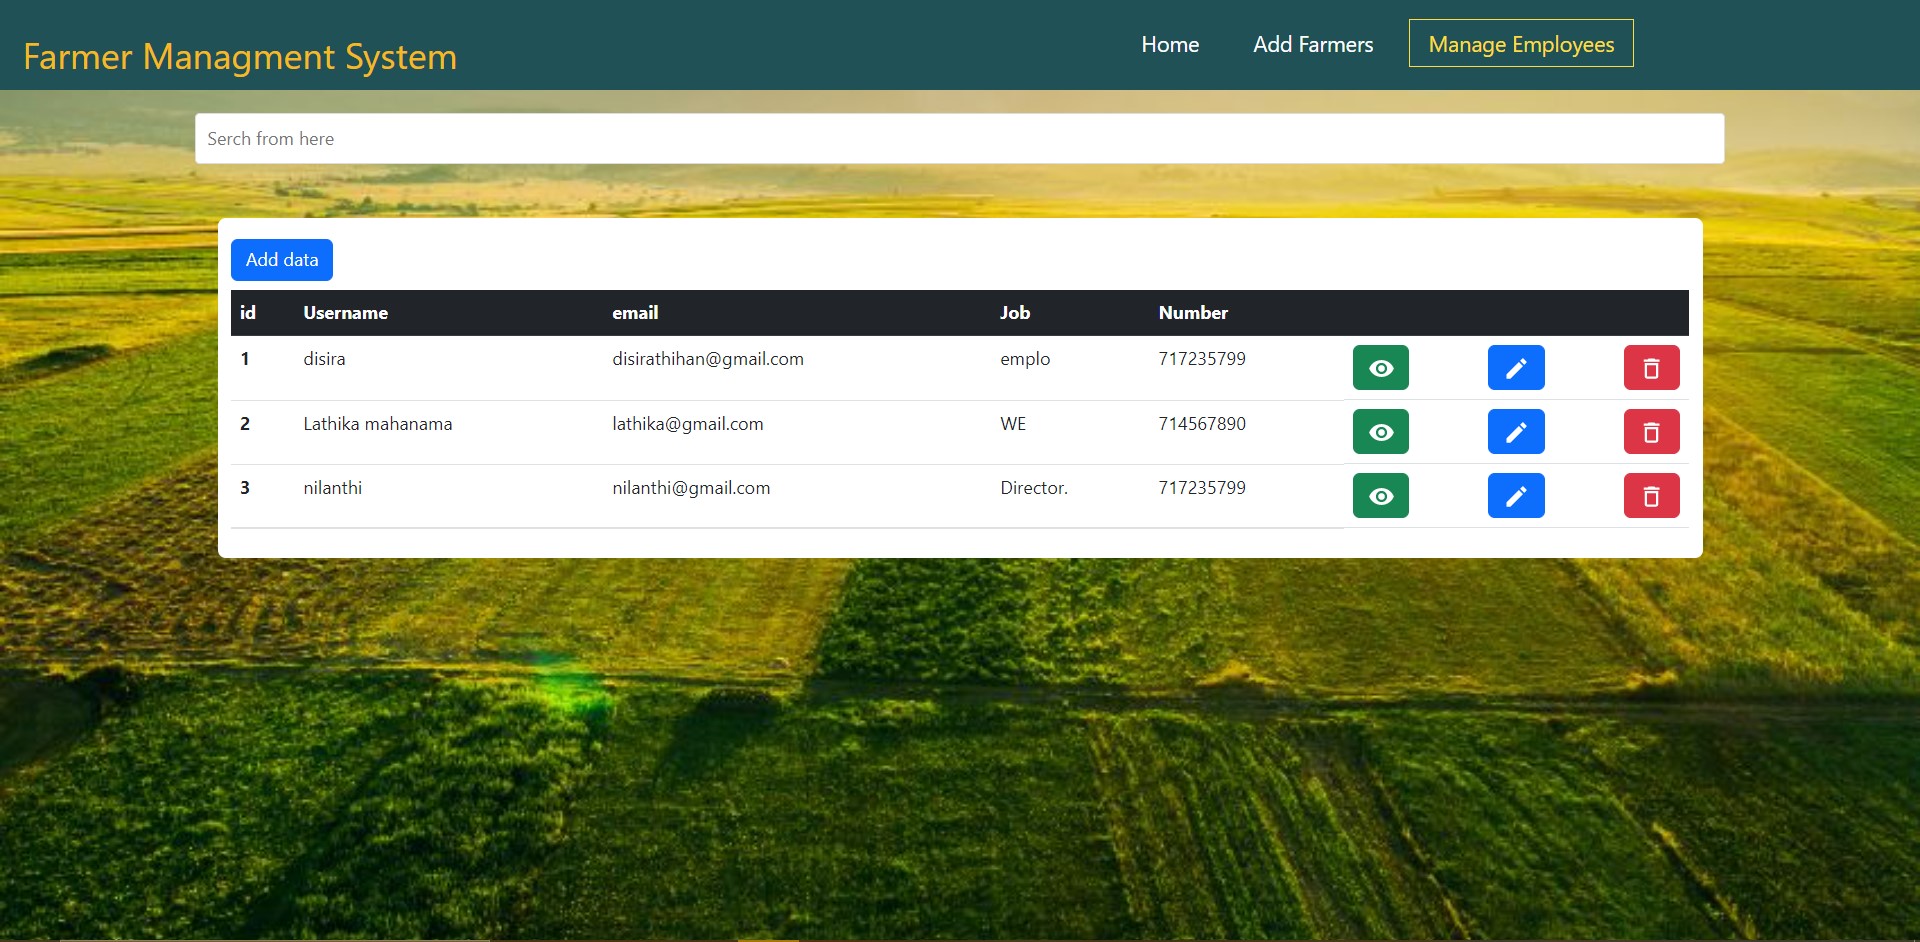Screen dimensions: 1920x942
Task: Navigate to Add Farmers
Action: coord(1313,44)
